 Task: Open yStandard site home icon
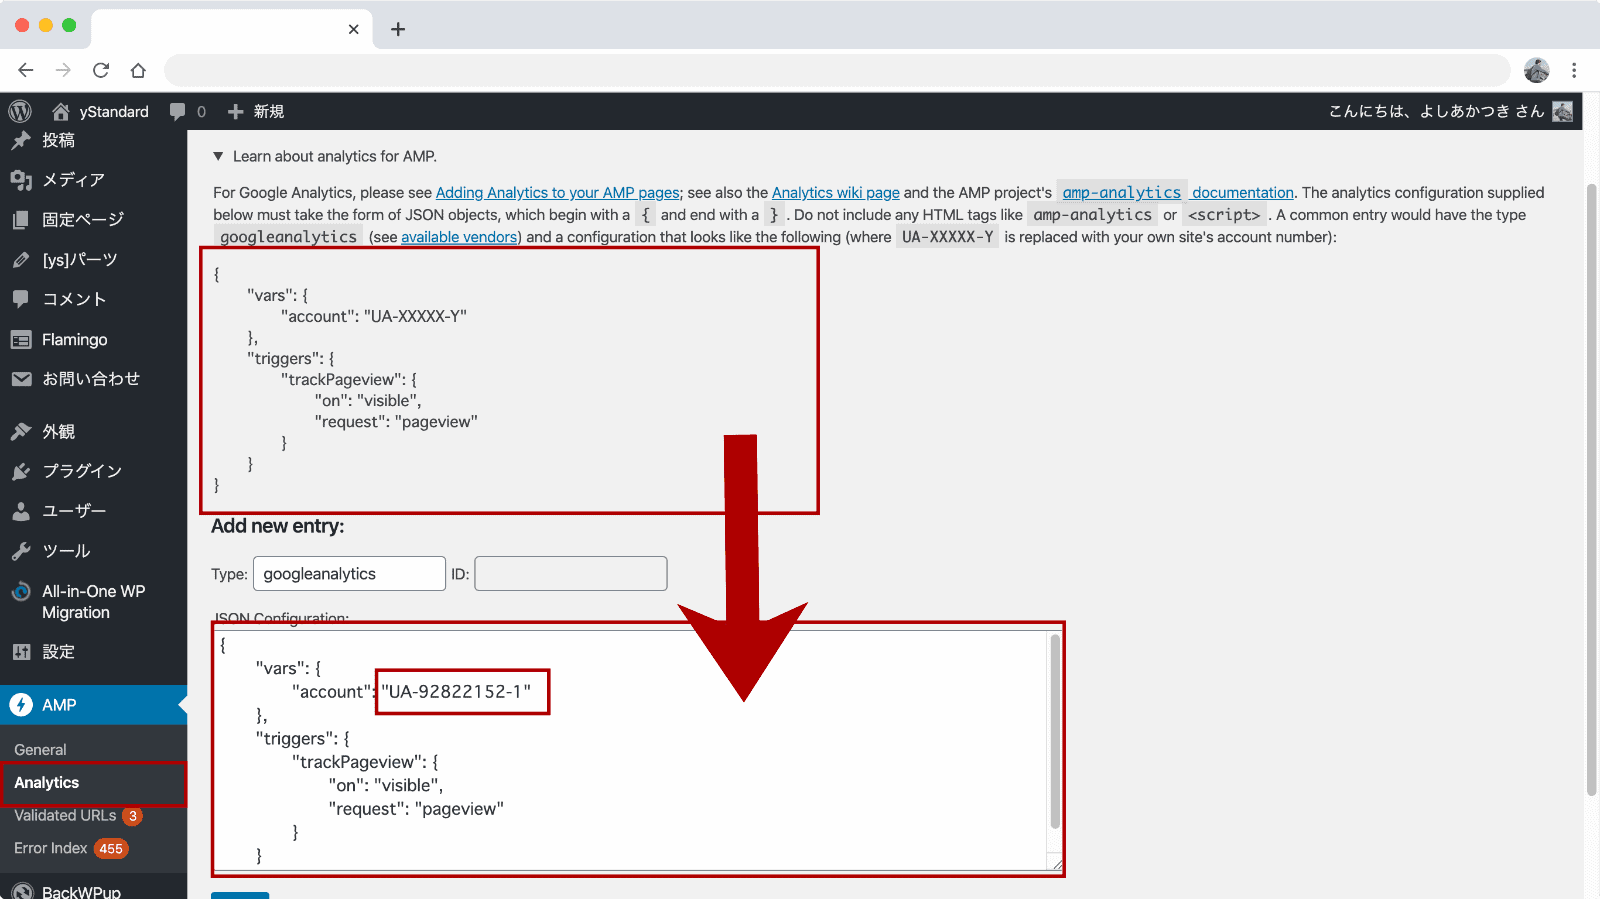click(x=61, y=111)
